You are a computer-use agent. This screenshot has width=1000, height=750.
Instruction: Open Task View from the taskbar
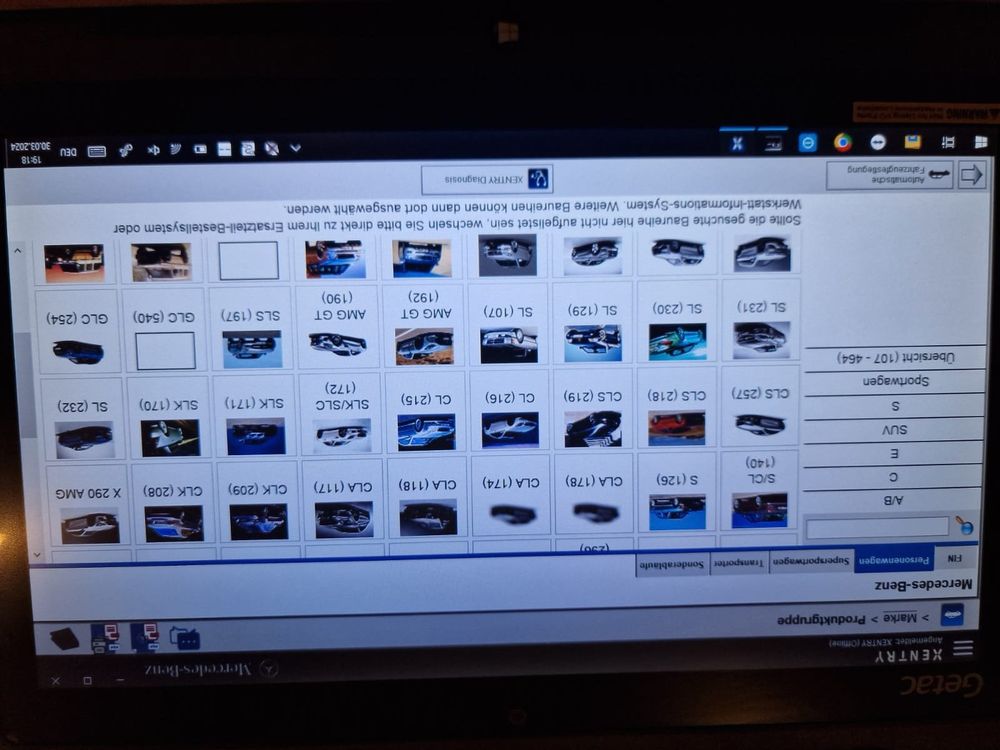[948, 142]
